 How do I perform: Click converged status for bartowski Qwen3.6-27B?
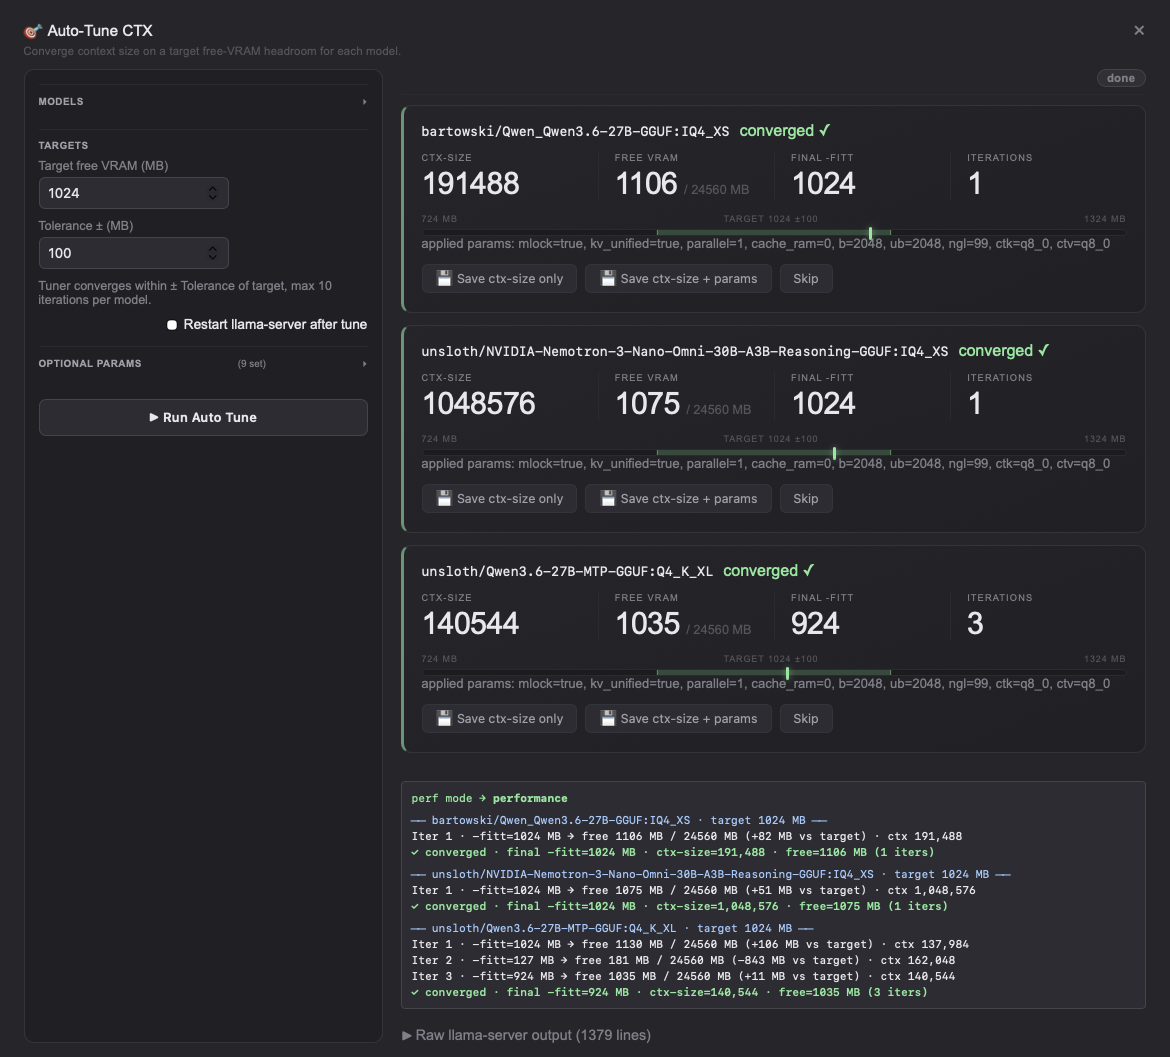pos(784,131)
